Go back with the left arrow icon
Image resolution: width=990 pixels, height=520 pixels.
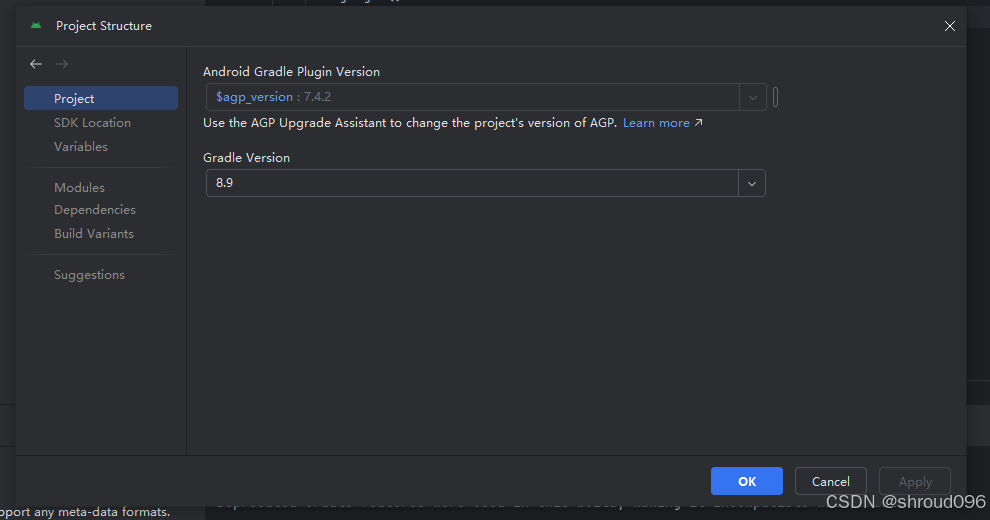[x=36, y=64]
